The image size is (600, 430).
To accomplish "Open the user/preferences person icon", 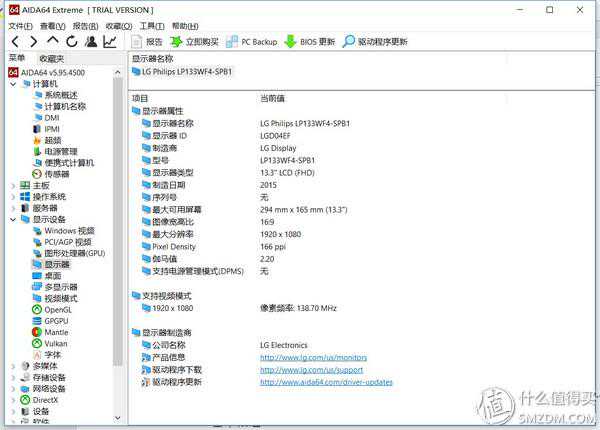I will [91, 41].
